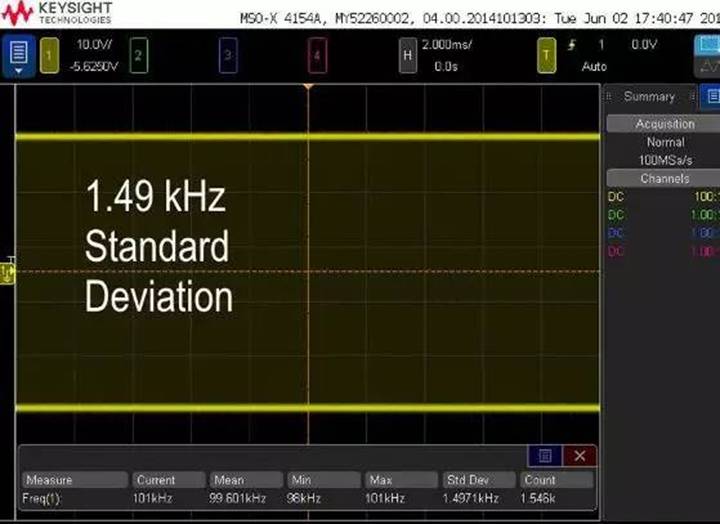
Task: Close the measurement results panel
Action: pos(579,456)
